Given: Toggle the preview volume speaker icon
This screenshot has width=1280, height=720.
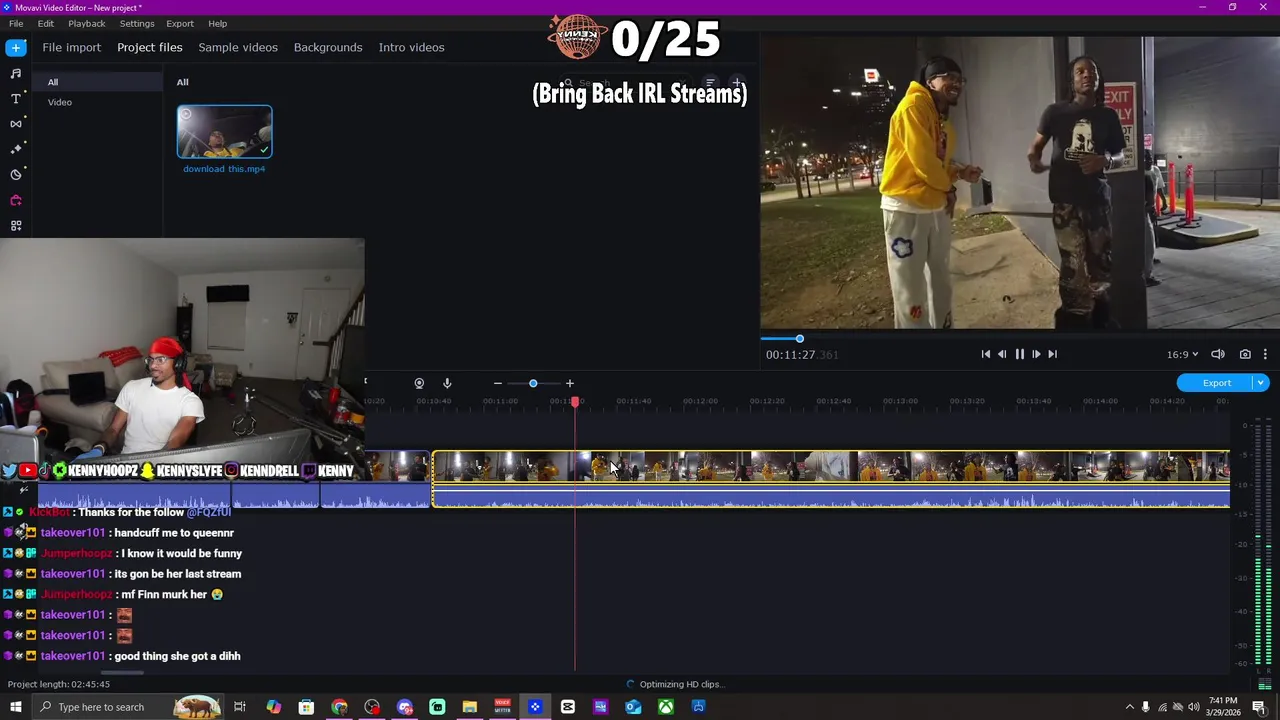Looking at the screenshot, I should [x=1218, y=354].
